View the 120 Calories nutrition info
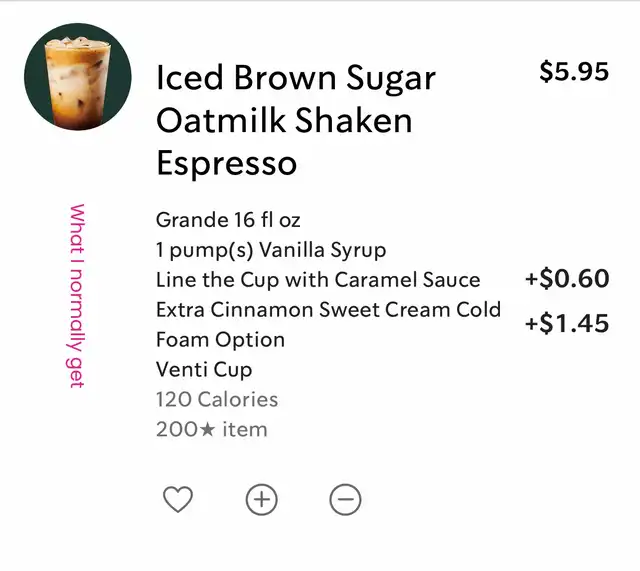The height and width of the screenshot is (571, 640). 217,400
